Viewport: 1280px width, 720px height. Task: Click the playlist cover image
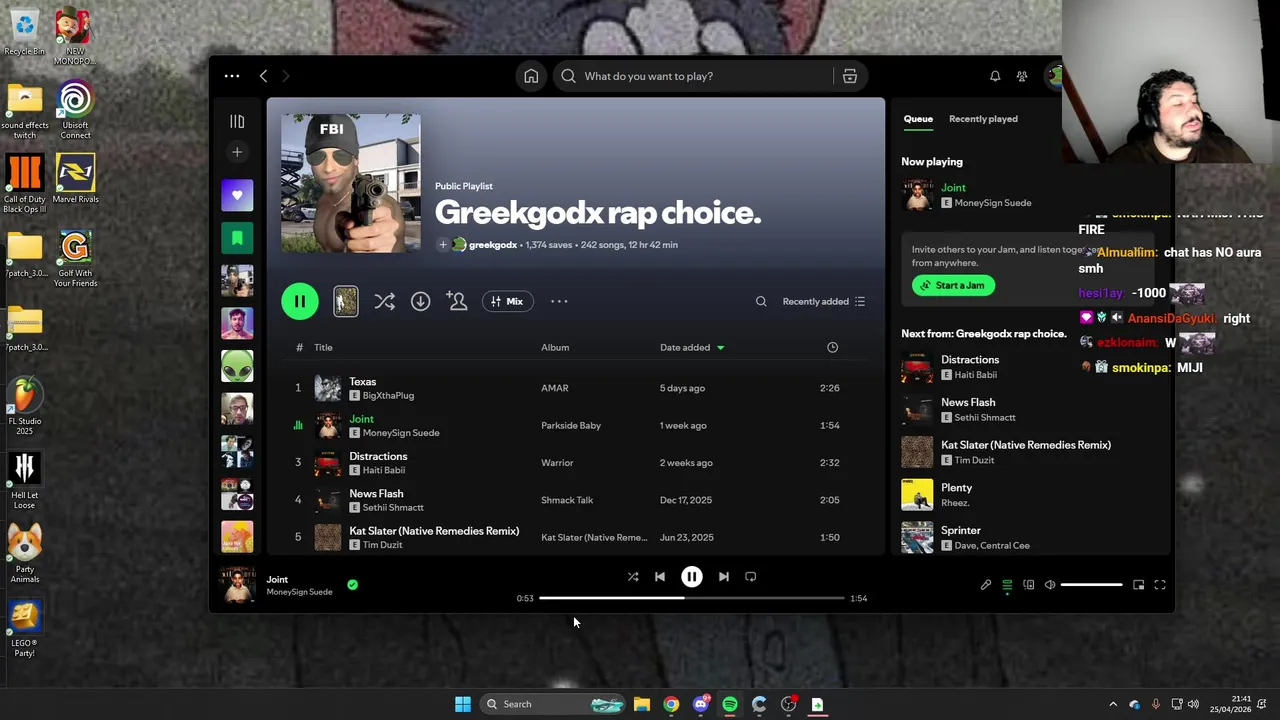(351, 183)
